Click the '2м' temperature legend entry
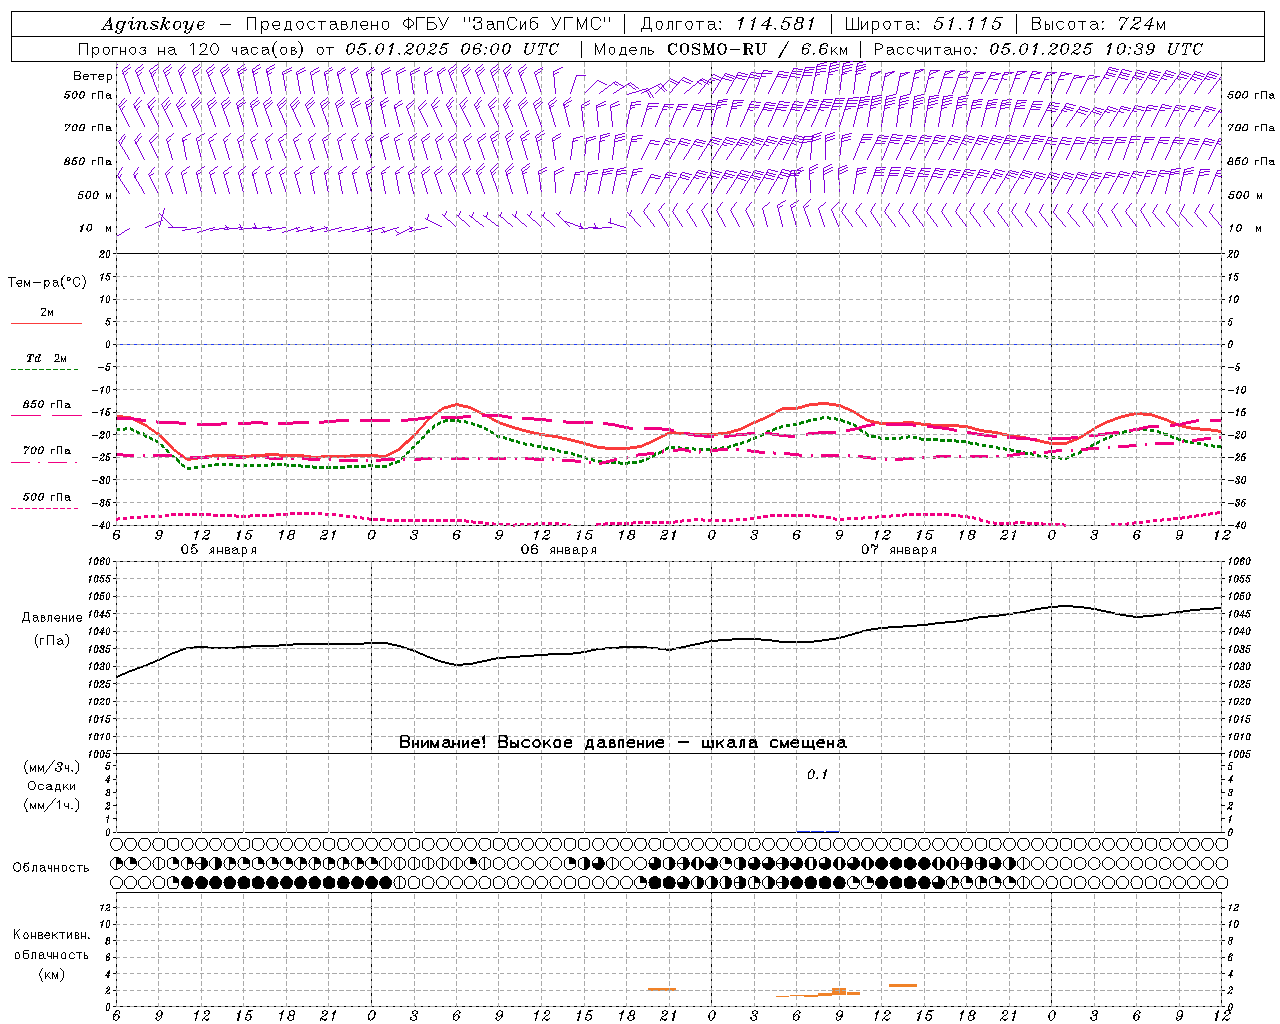Viewport: 1280px width, 1024px height. 47,313
